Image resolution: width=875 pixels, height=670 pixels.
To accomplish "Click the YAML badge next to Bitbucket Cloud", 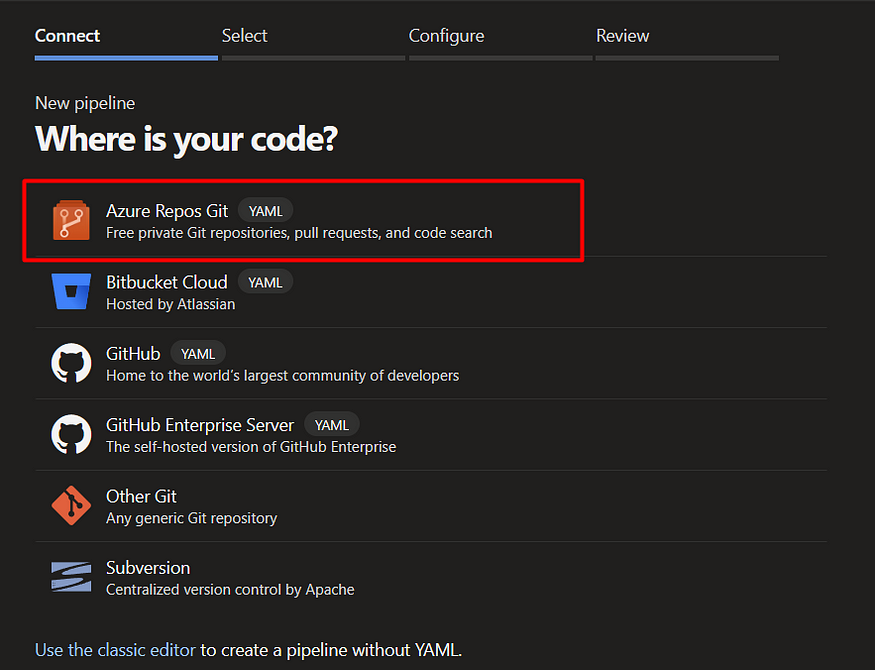I will click(266, 283).
